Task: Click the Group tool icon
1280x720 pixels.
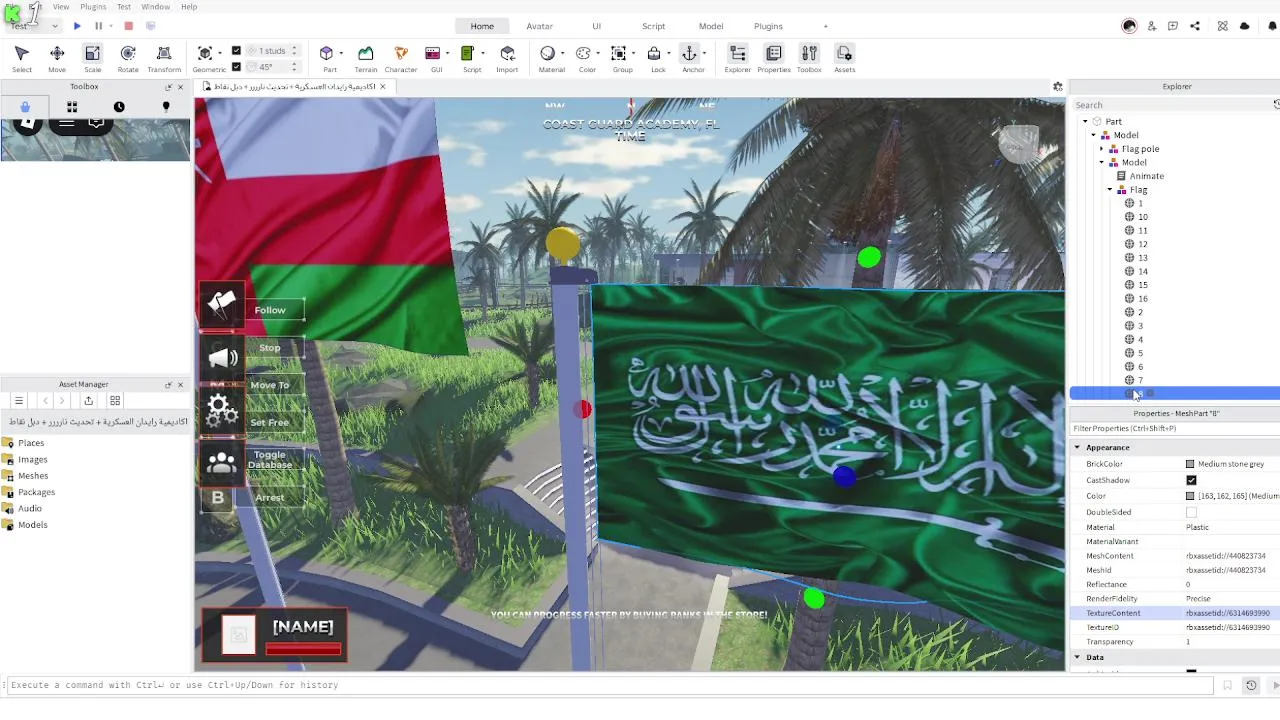Action: coord(619,53)
